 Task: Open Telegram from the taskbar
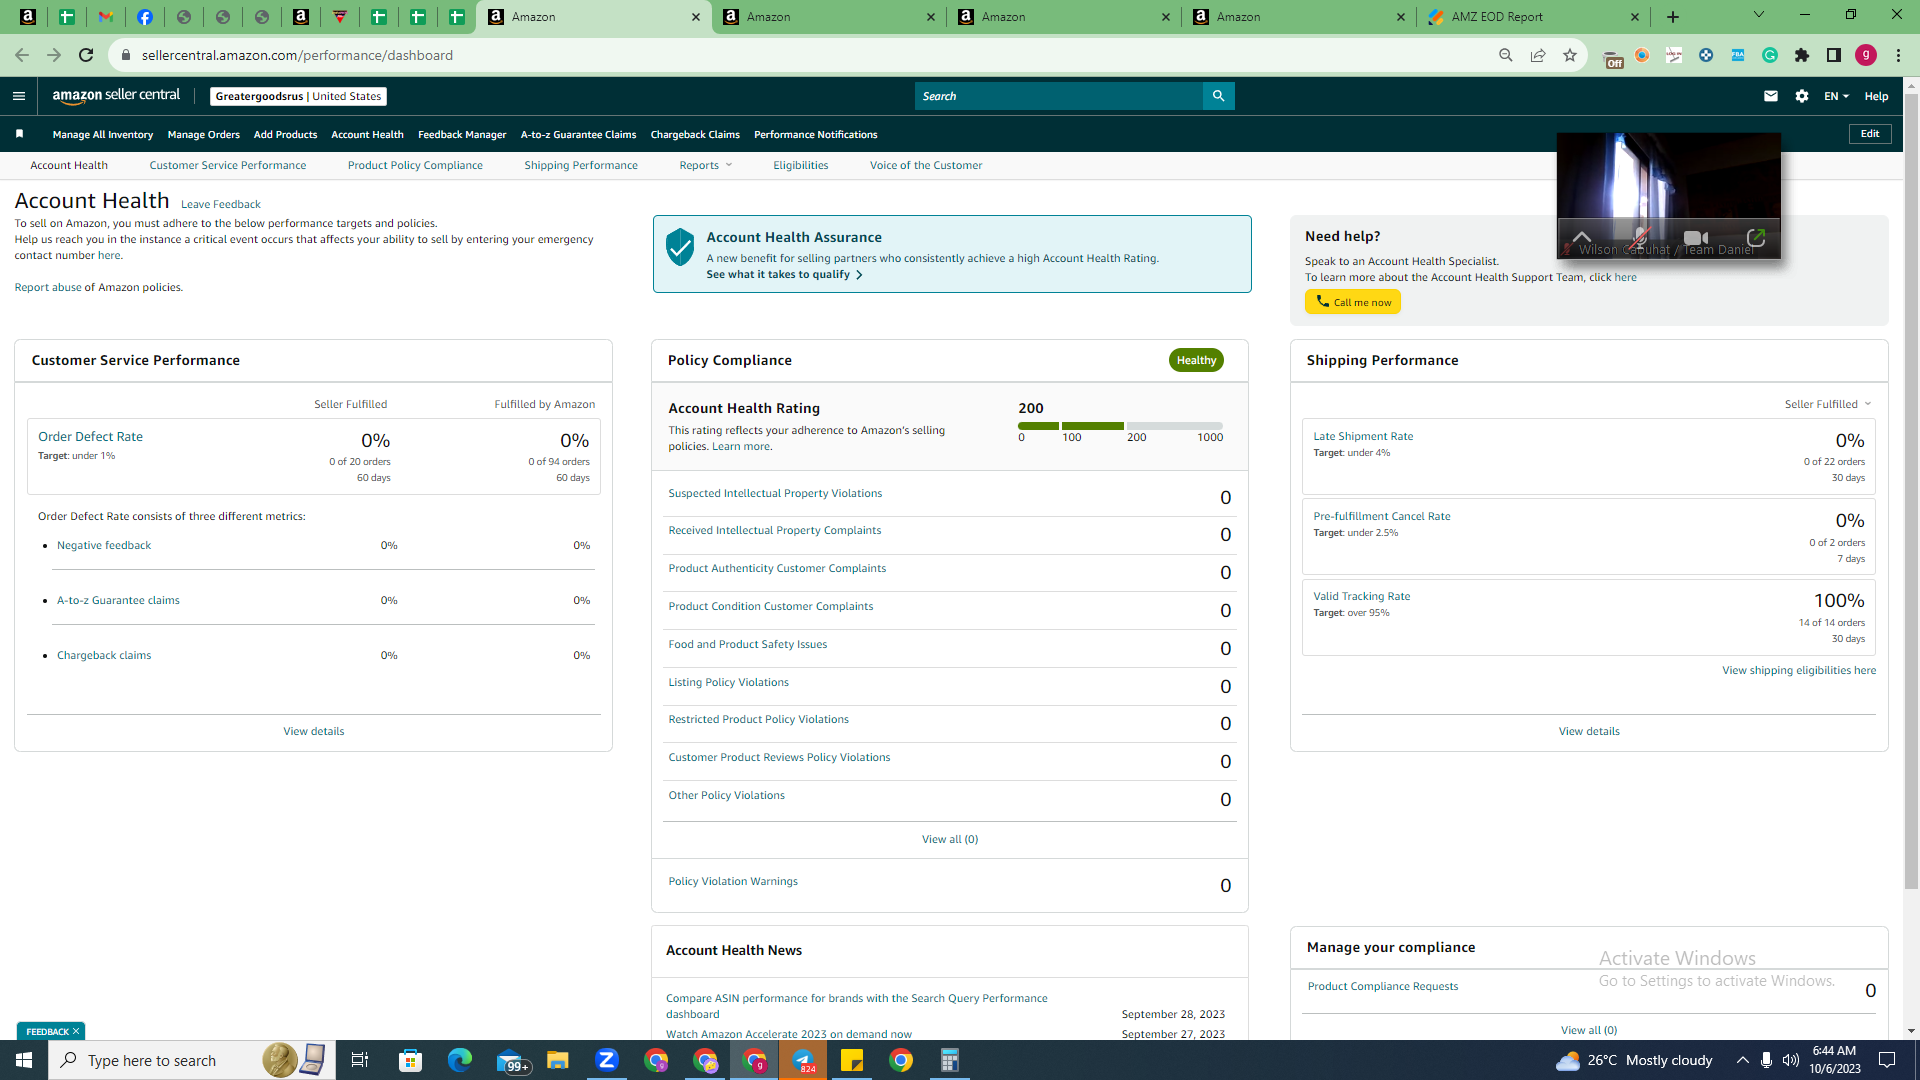tap(803, 1060)
